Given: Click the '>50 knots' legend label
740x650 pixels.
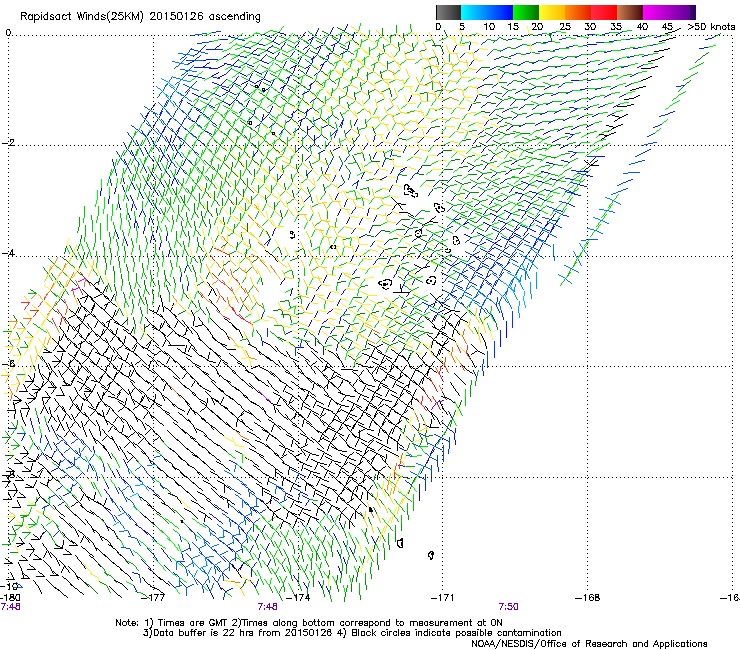Looking at the screenshot, I should [711, 27].
